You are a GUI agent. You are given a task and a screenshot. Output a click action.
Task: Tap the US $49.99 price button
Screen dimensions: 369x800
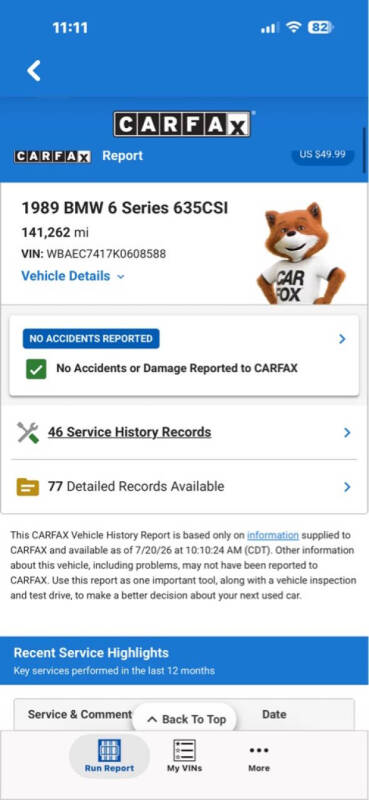(323, 155)
